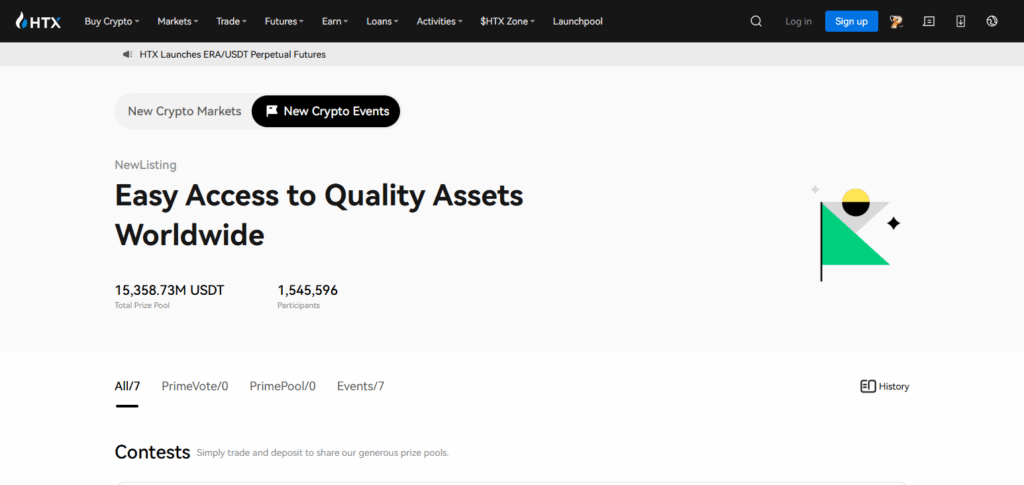
Task: Expand the Earn dropdown
Action: click(x=335, y=21)
